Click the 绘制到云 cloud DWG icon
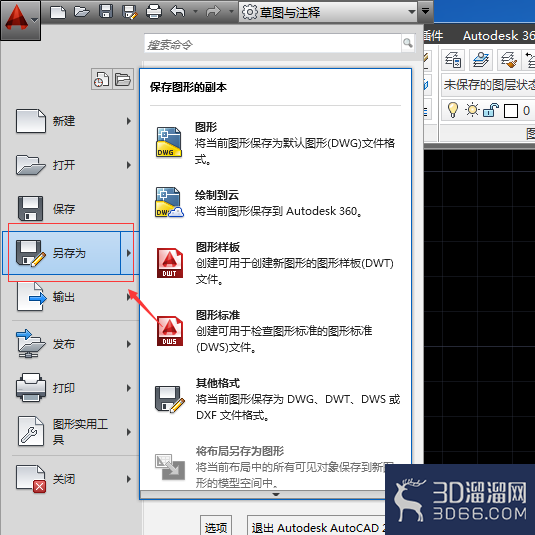The width and height of the screenshot is (535, 535). [169, 202]
